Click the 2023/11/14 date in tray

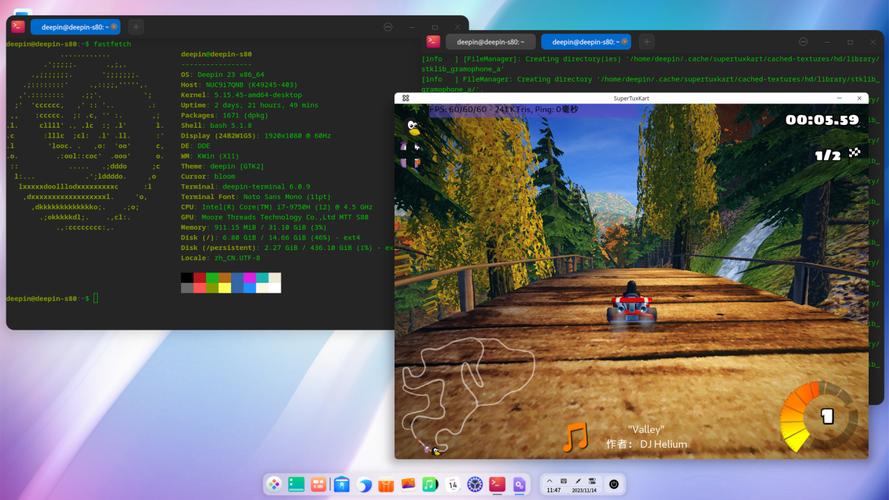pos(584,490)
